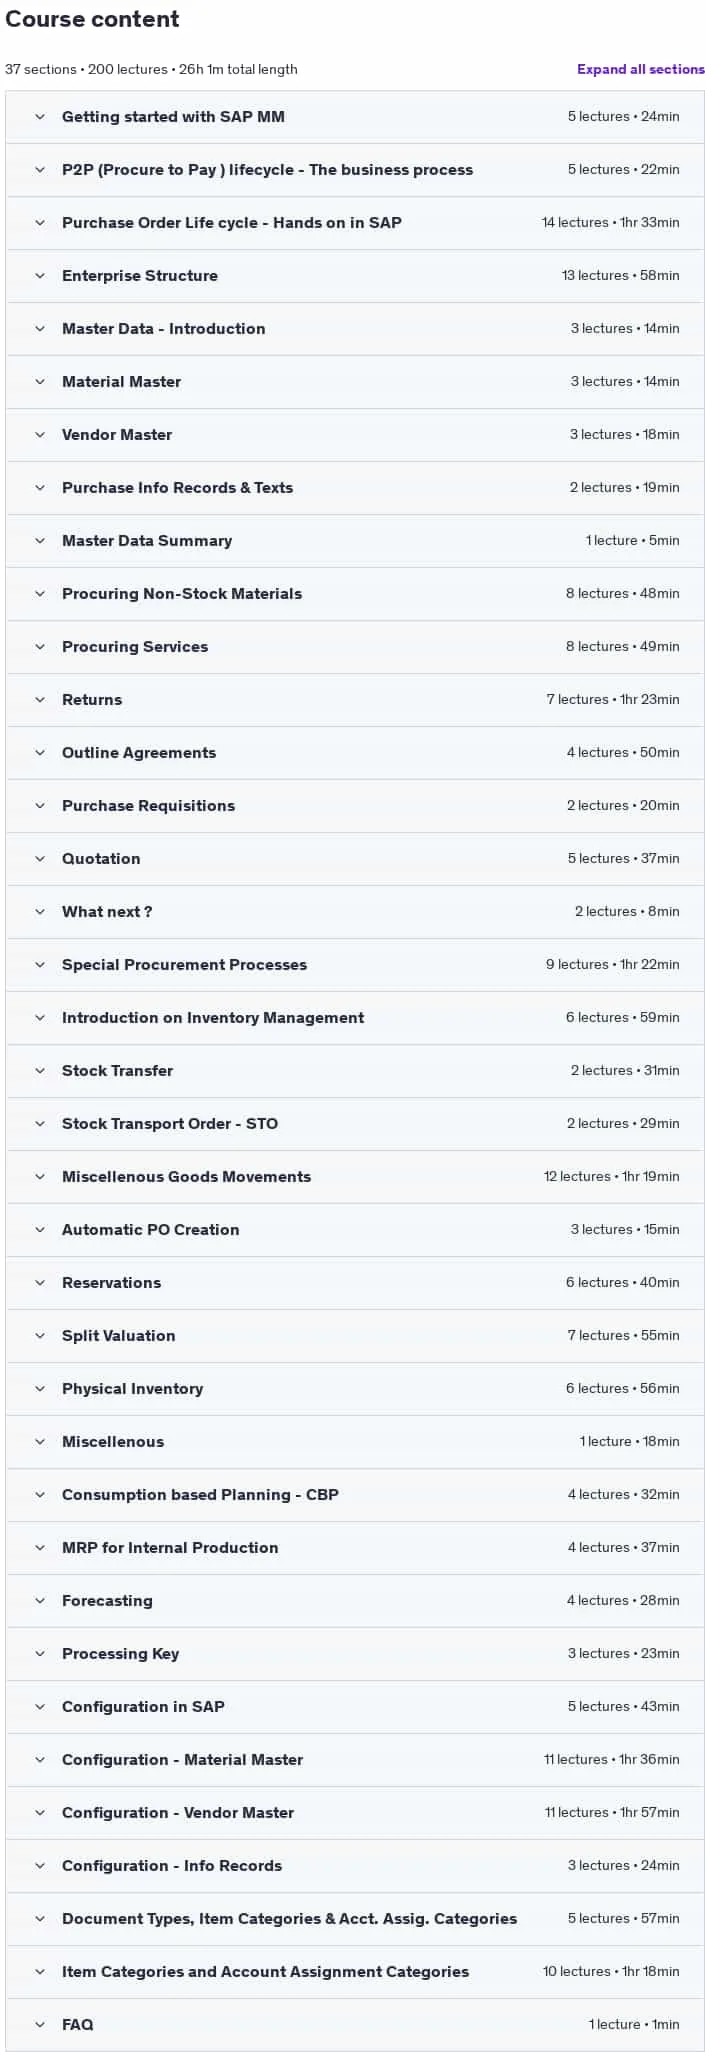Click the chevron beside Stock Transfer

pos(40,1071)
